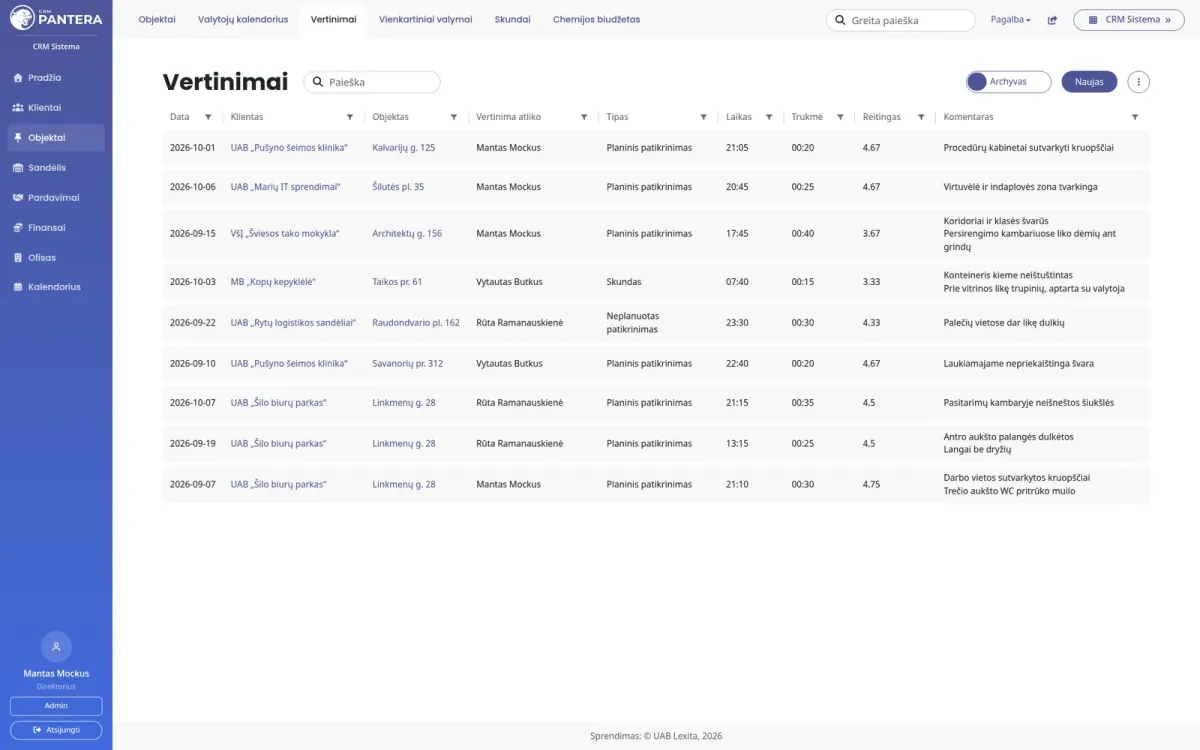Click the Naujas button
The width and height of the screenshot is (1200, 750).
pyautogui.click(x=1089, y=82)
